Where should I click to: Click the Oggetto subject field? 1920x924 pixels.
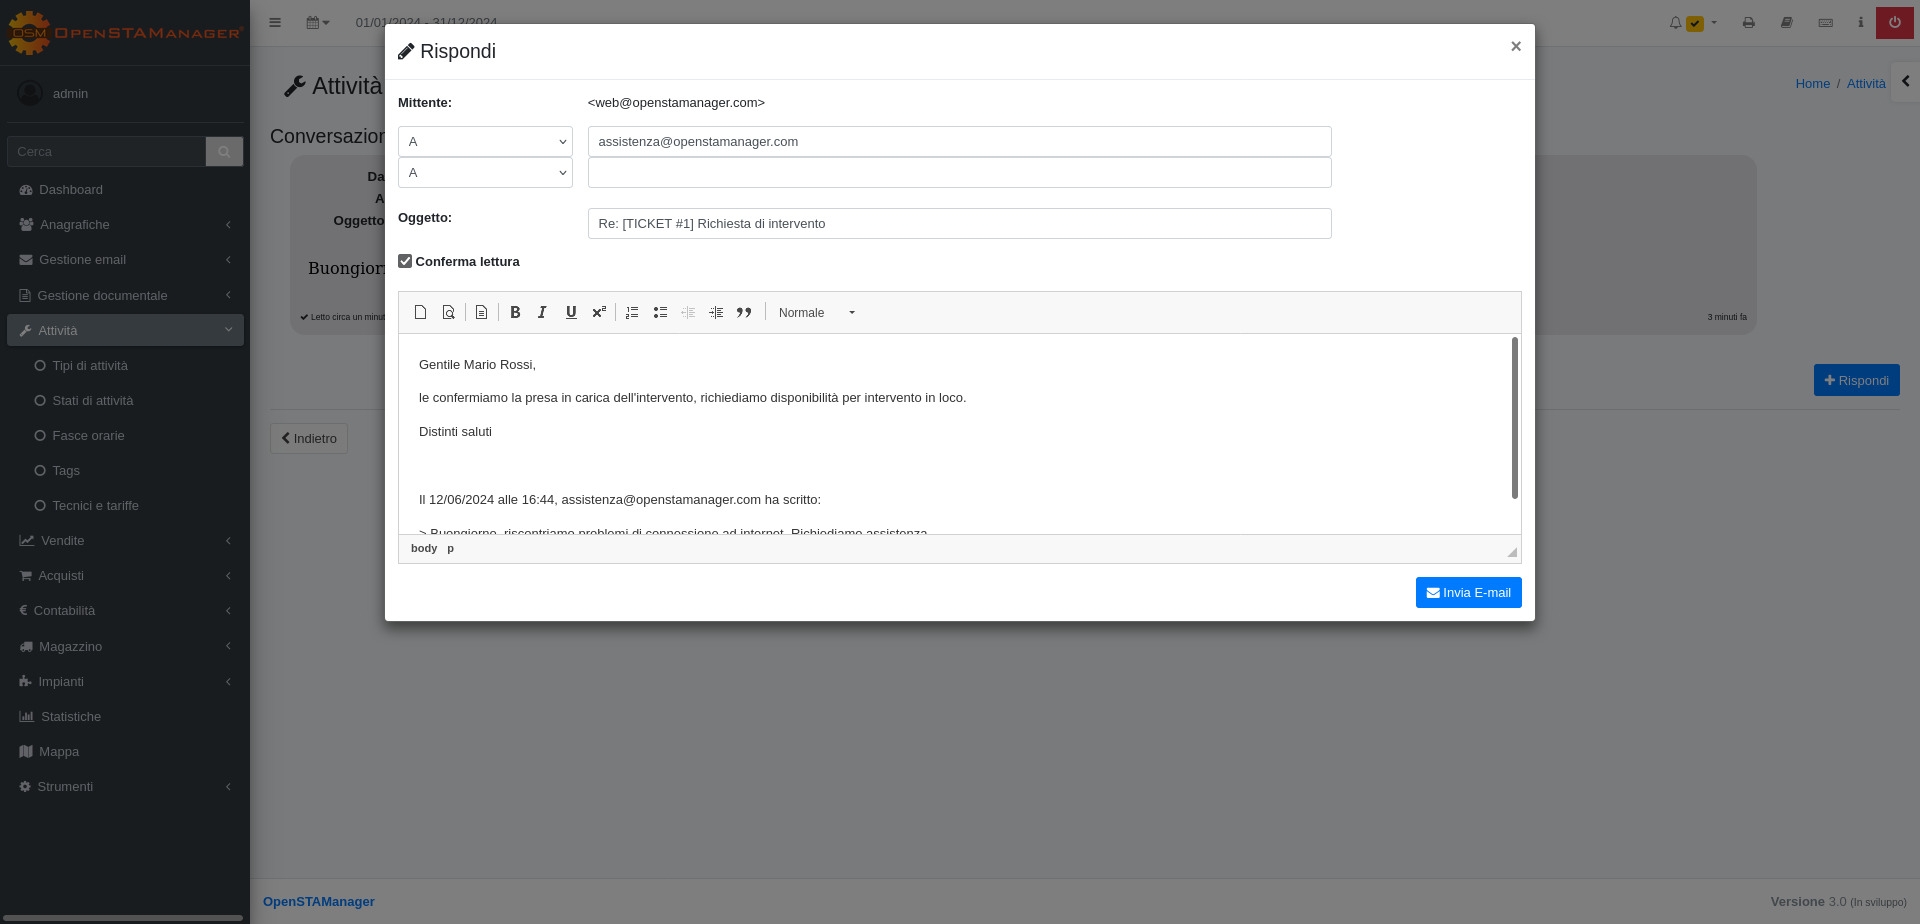point(959,224)
